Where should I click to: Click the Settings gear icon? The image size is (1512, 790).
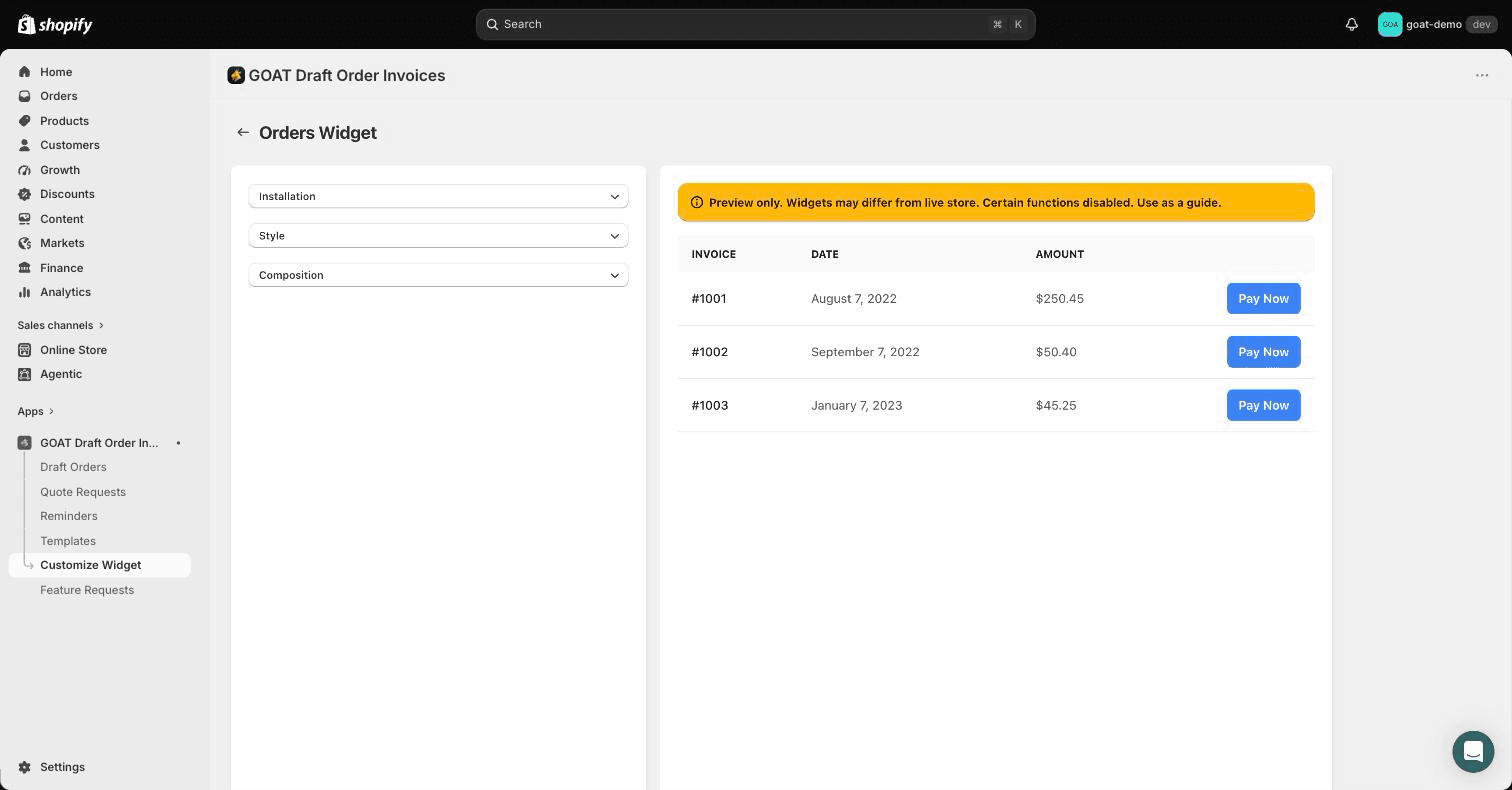(x=25, y=767)
